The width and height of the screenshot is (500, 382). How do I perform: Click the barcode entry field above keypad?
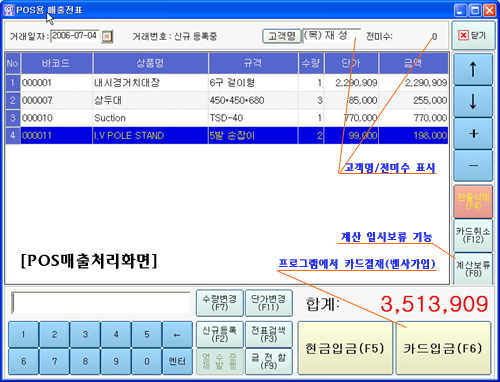pyautogui.click(x=100, y=303)
